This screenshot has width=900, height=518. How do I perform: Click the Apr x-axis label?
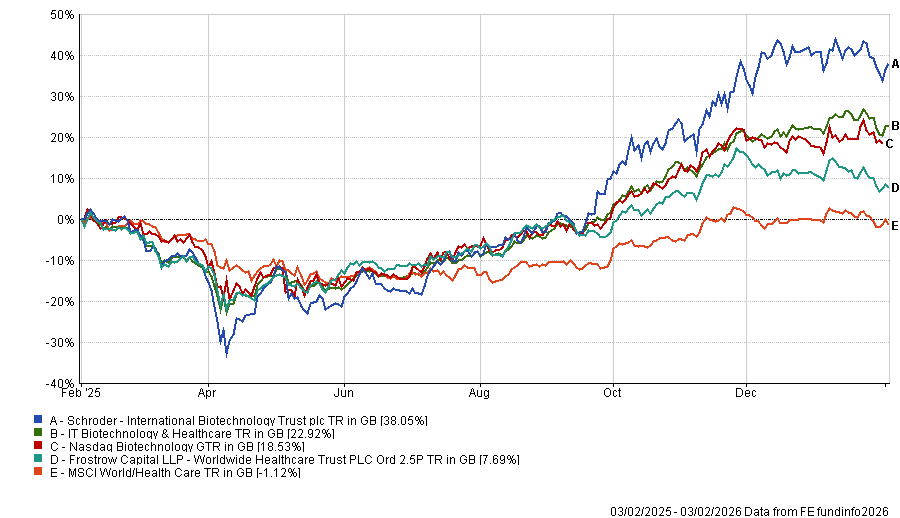point(208,395)
